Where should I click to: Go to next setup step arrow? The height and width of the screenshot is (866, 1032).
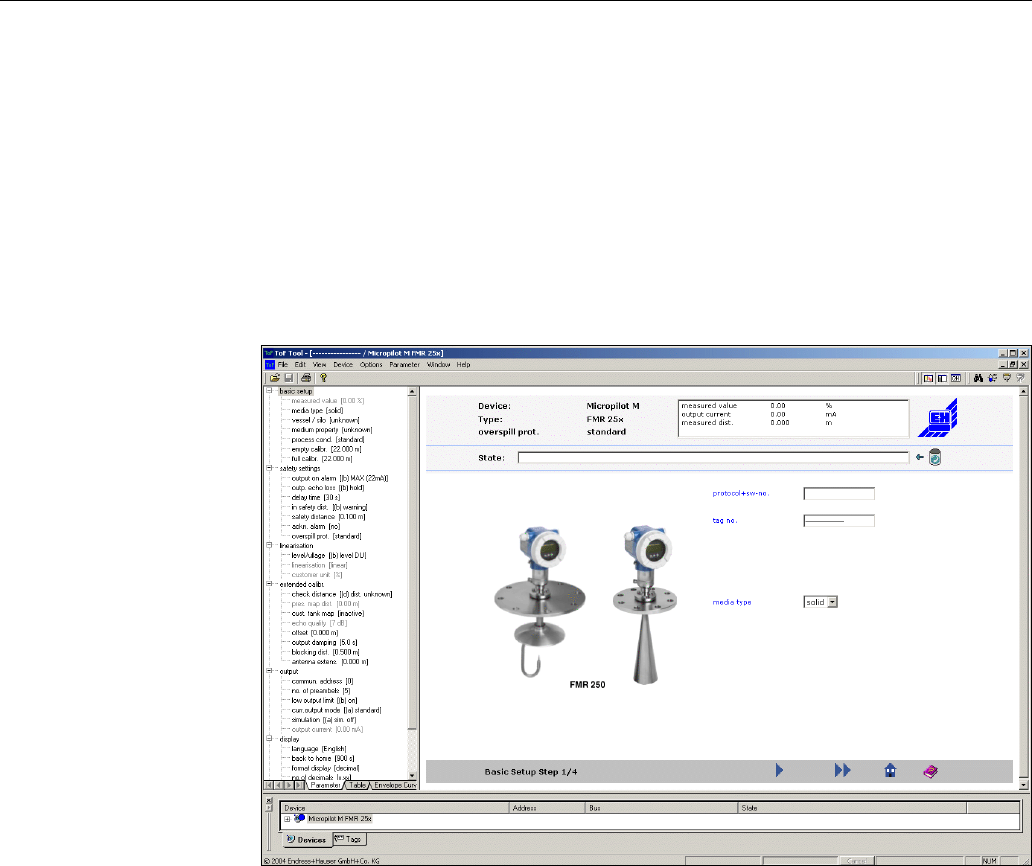click(779, 770)
